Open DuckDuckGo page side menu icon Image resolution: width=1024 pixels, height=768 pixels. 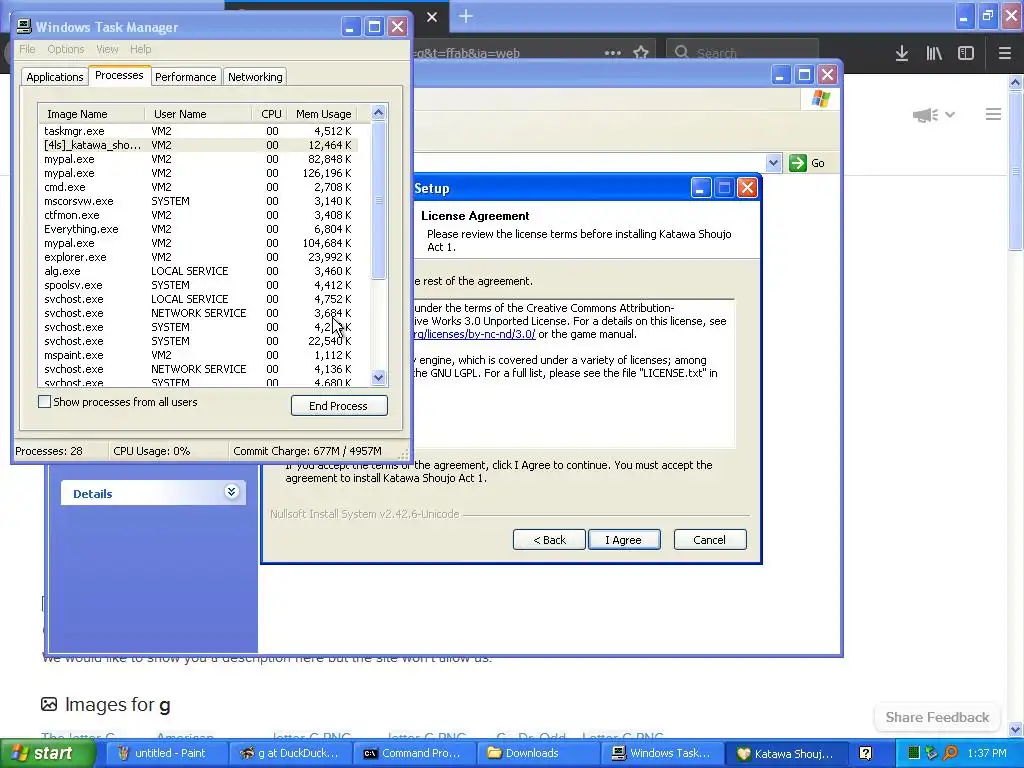[993, 114]
